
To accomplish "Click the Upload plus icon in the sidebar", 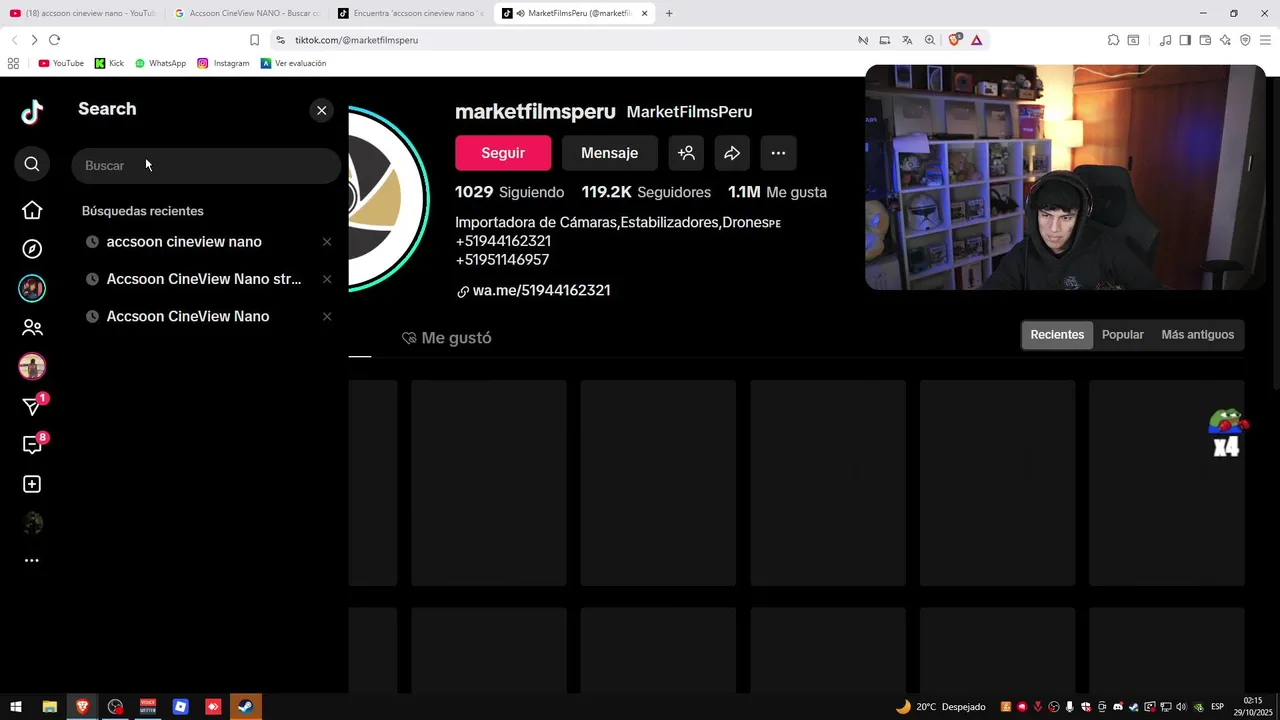I will coord(32,484).
